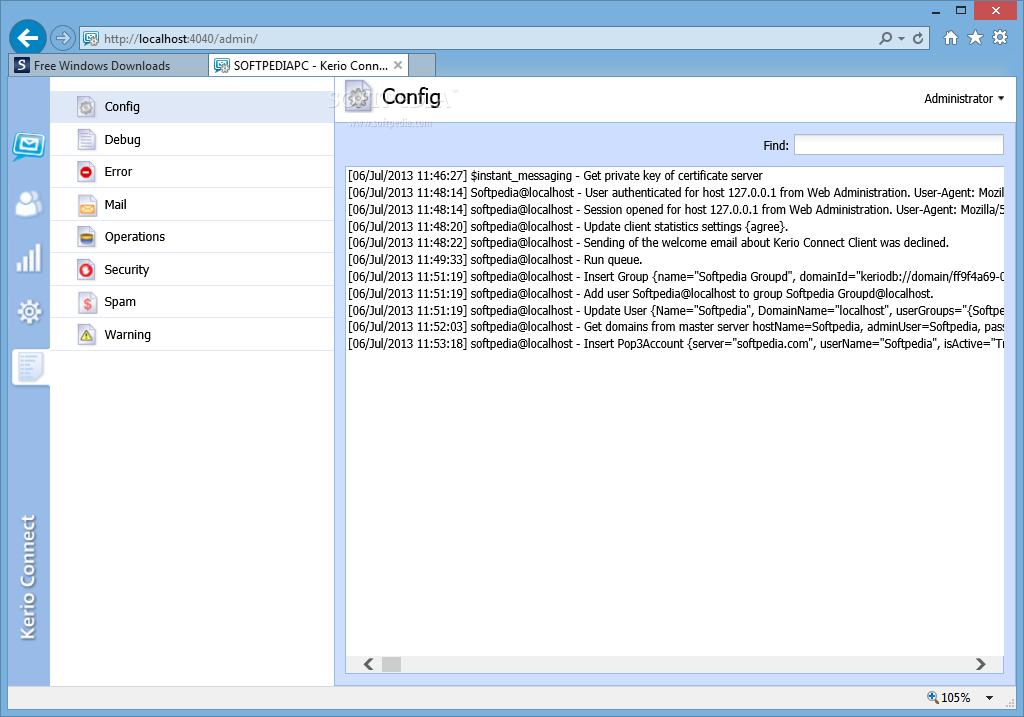Open browser Tools gear icon
The image size is (1024, 717).
pyautogui.click(x=1000, y=38)
